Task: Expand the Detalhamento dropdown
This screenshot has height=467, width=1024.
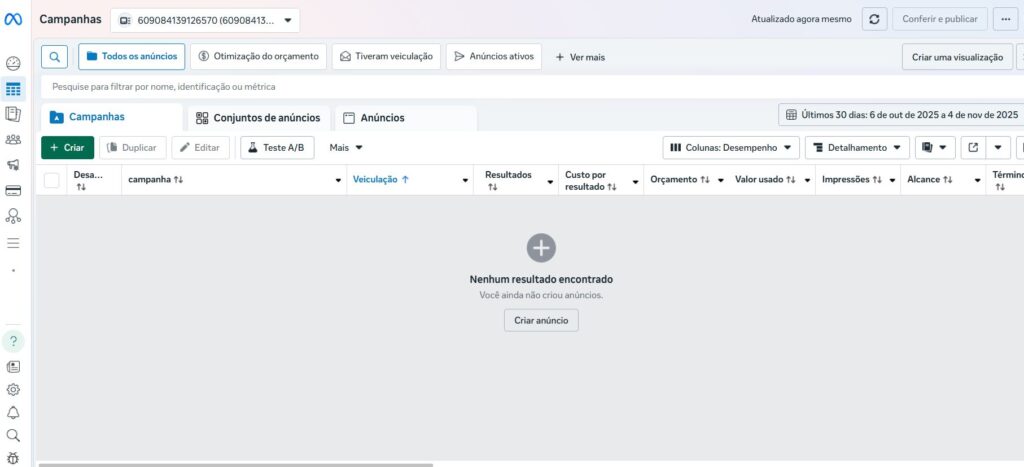Action: (x=857, y=148)
